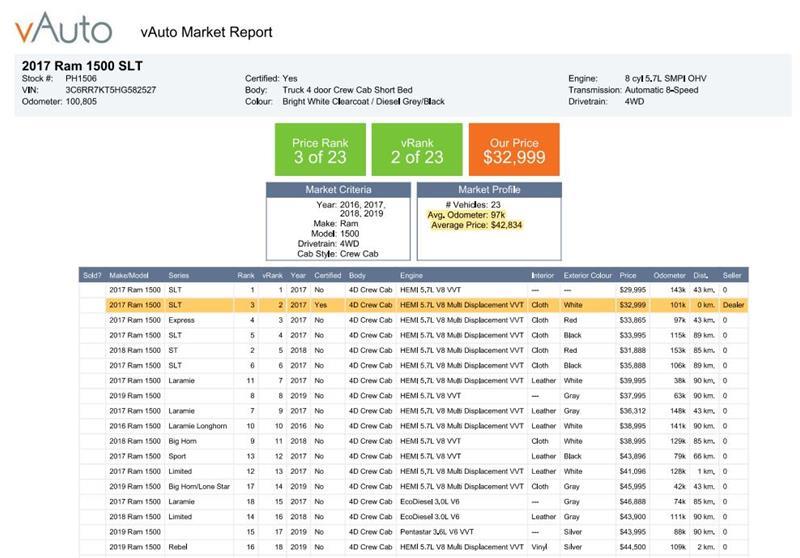This screenshot has height=558, width=800.
Task: Click the $29,995 price cell
Action: [633, 290]
